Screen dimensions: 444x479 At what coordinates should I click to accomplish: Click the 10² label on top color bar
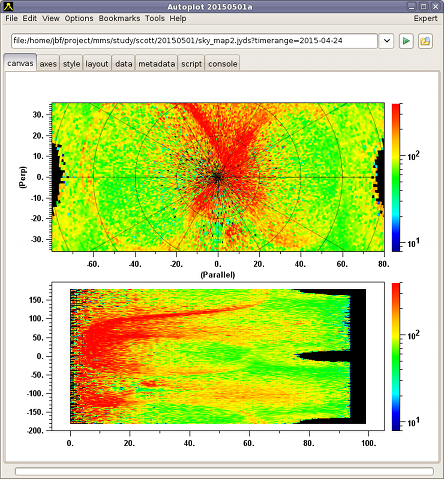(x=413, y=156)
